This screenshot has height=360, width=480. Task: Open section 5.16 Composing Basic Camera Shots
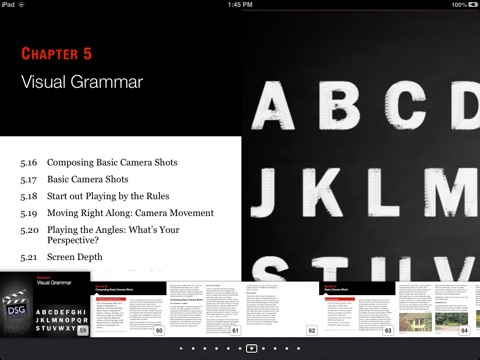pyautogui.click(x=99, y=162)
